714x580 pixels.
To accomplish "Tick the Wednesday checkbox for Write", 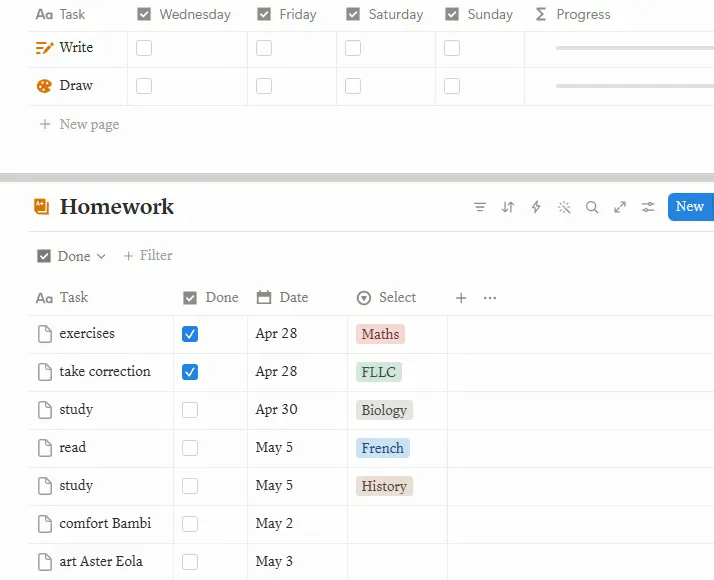I will pos(144,48).
